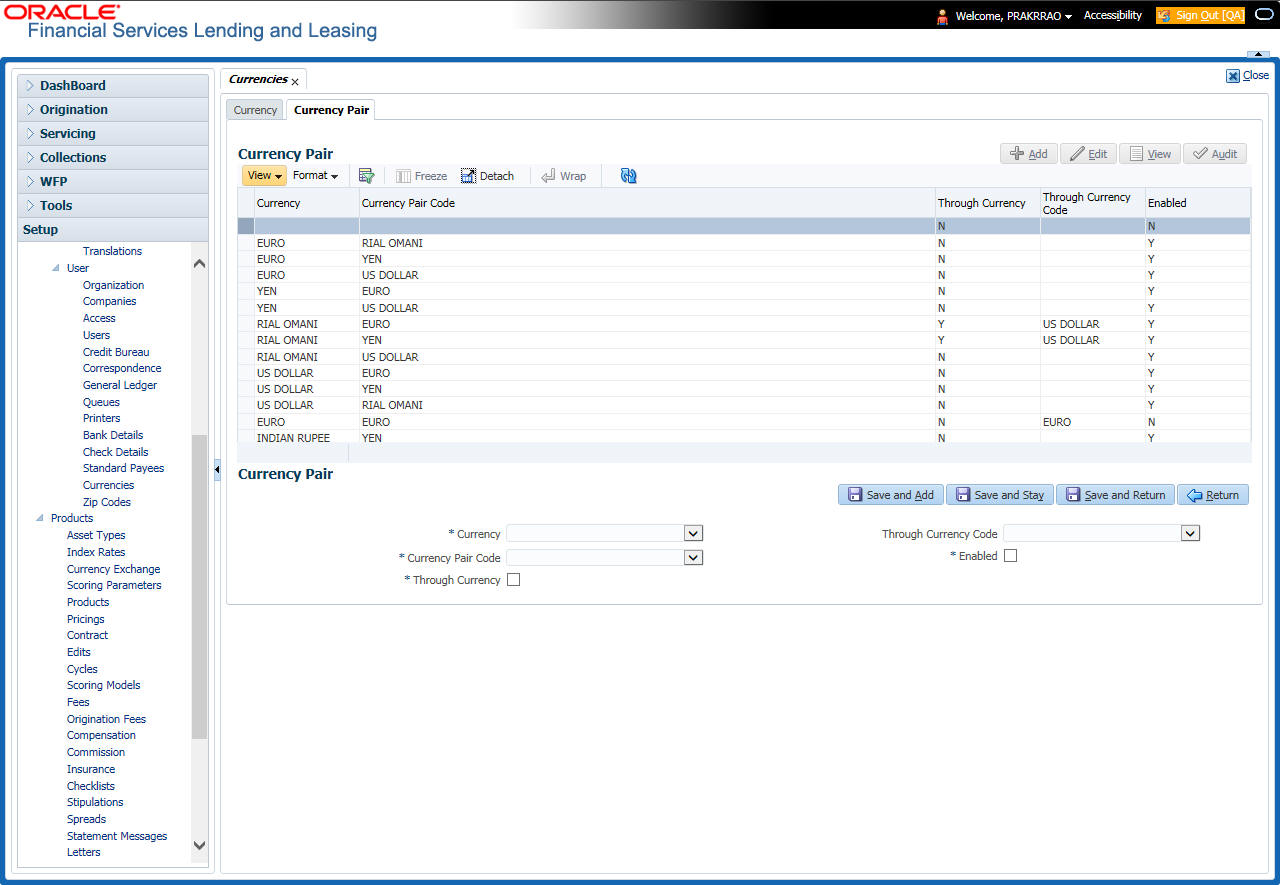This screenshot has width=1280, height=885.
Task: Open the Format menu
Action: (x=315, y=176)
